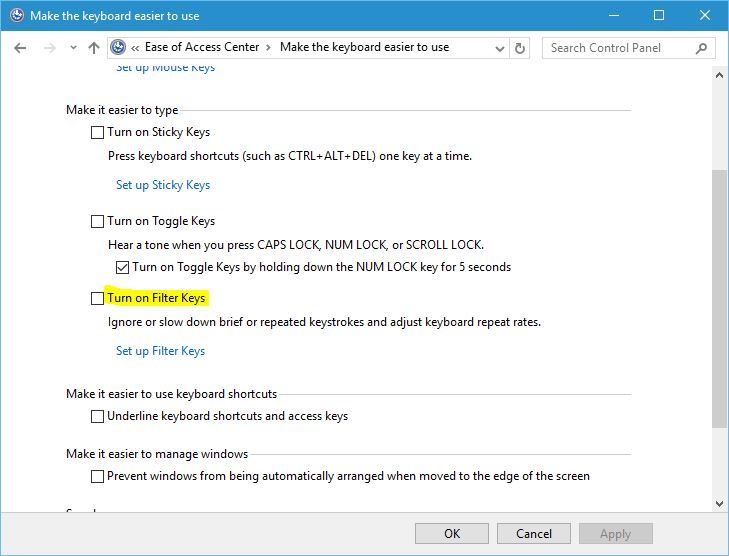
Task: Uncheck Toggle Keys NUM LOCK hold option
Action: (x=122, y=267)
